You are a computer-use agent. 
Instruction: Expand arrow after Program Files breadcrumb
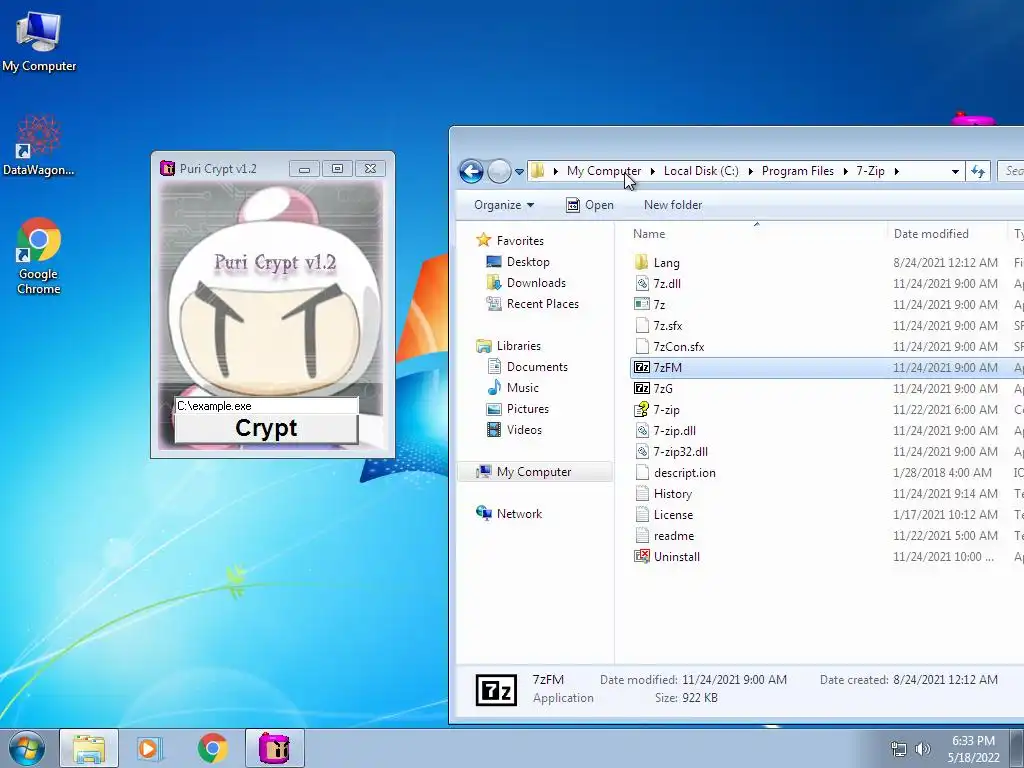pos(846,171)
